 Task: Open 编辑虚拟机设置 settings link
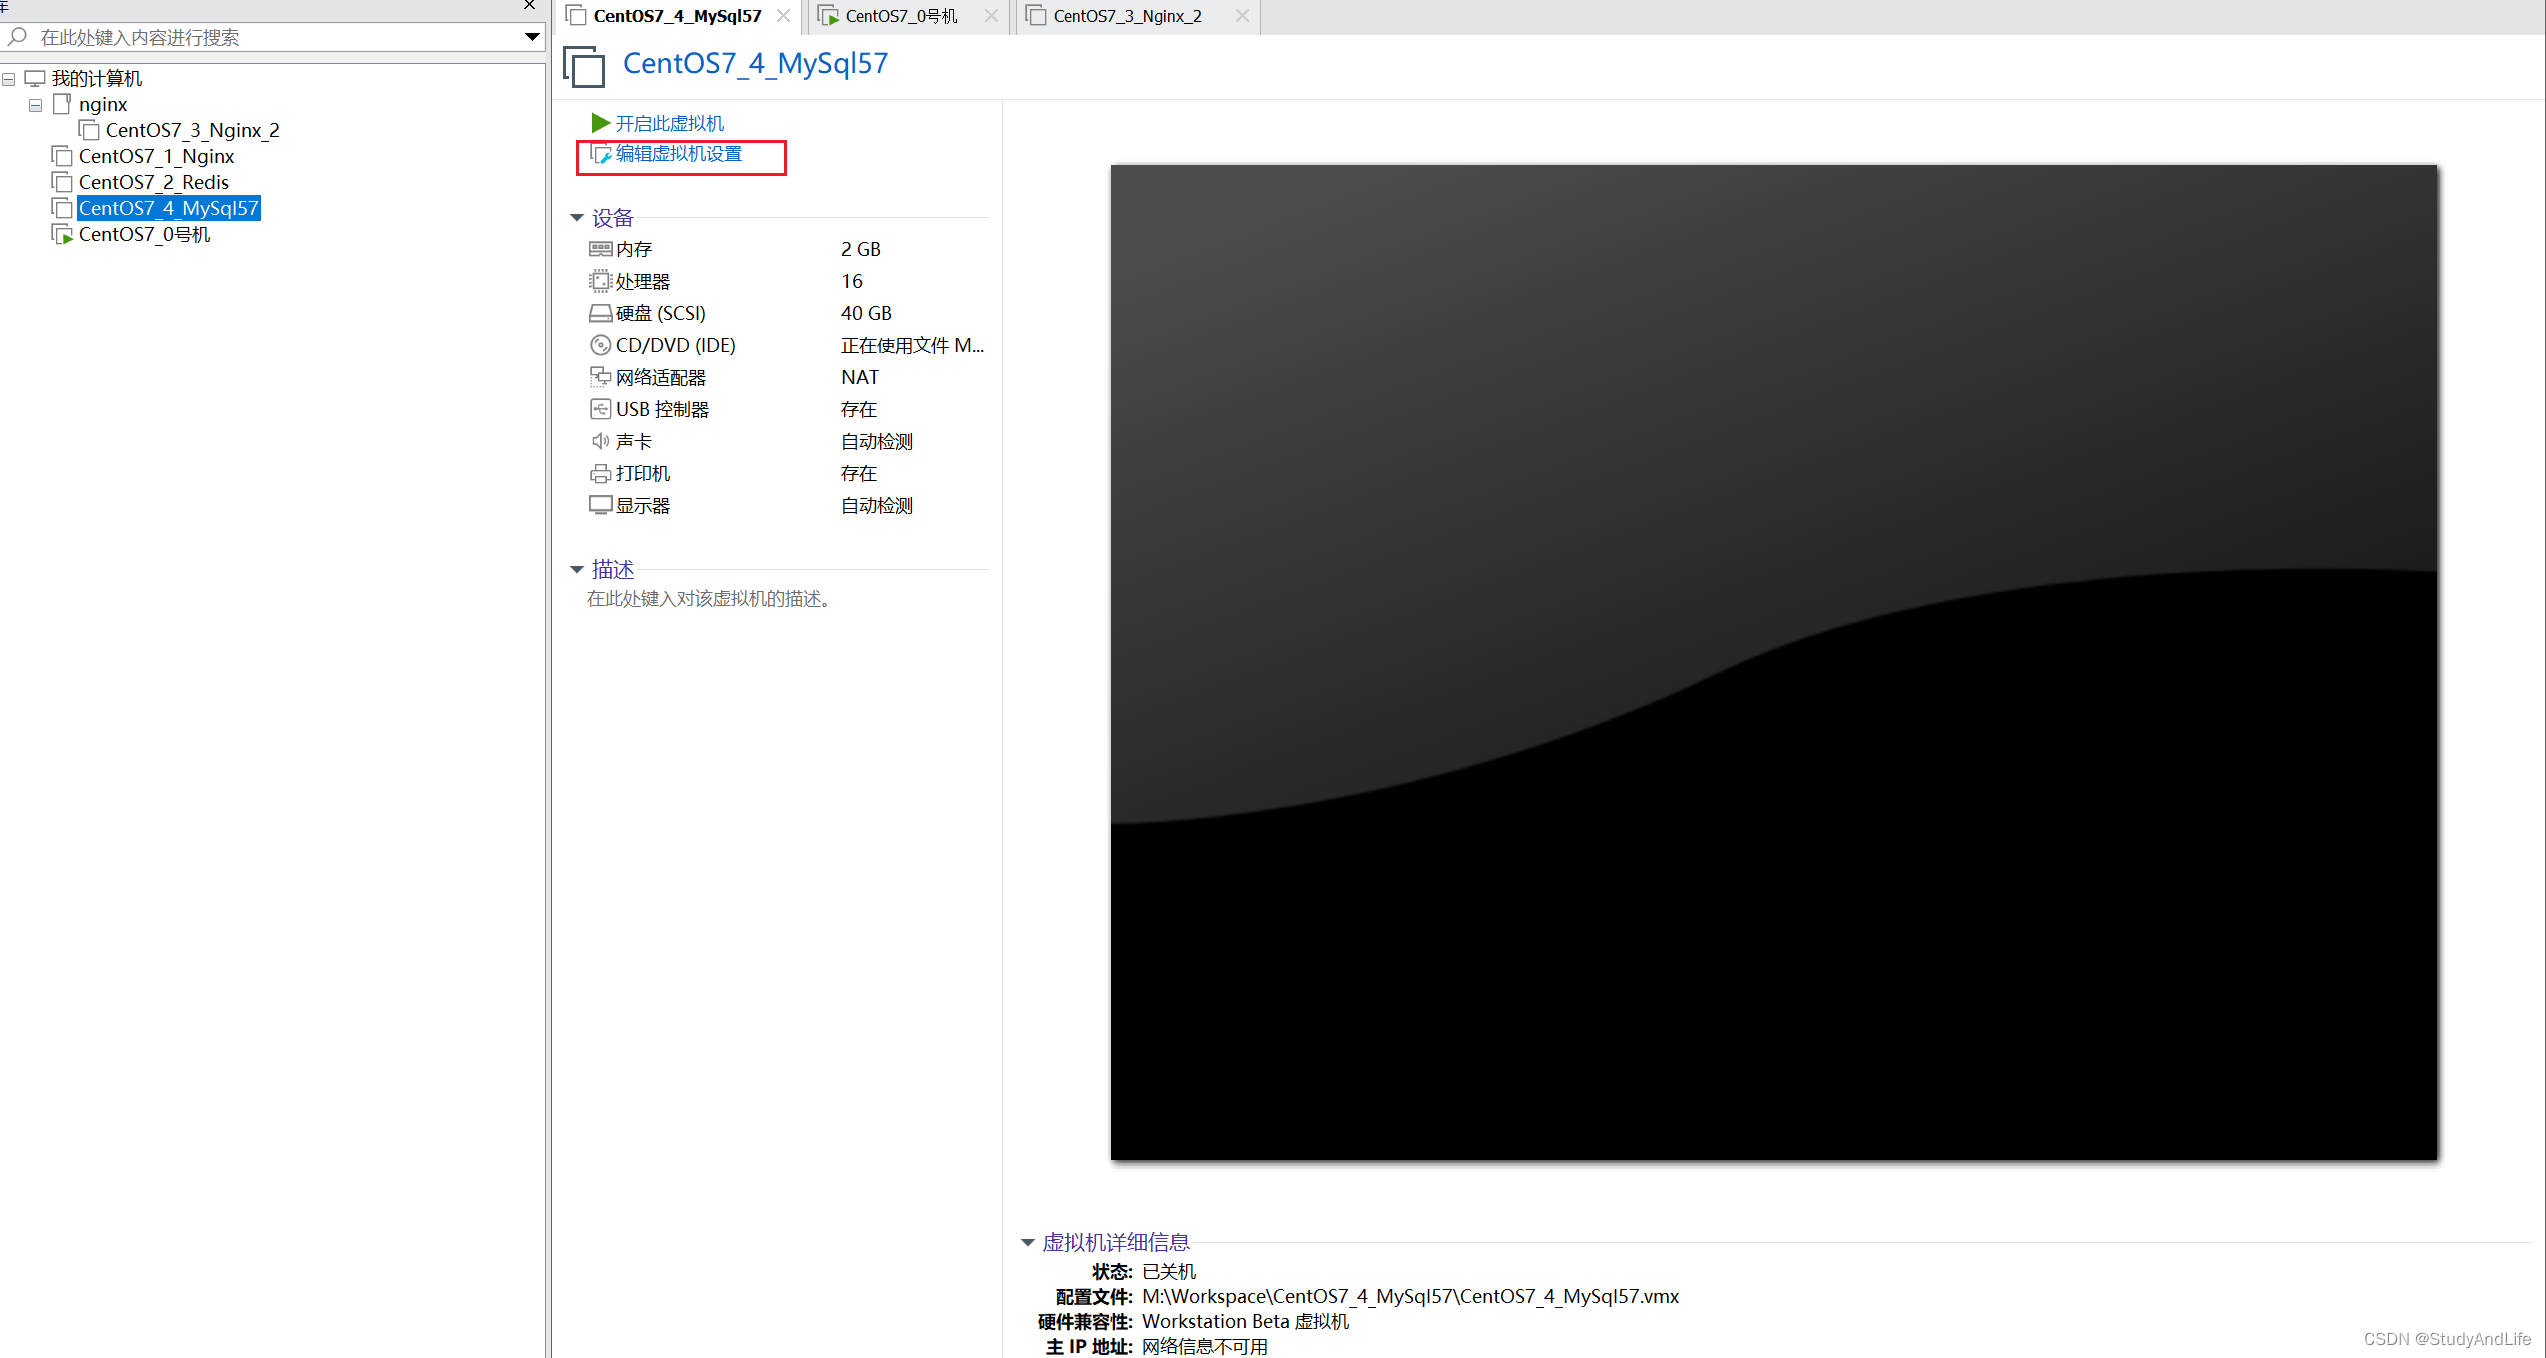click(678, 154)
